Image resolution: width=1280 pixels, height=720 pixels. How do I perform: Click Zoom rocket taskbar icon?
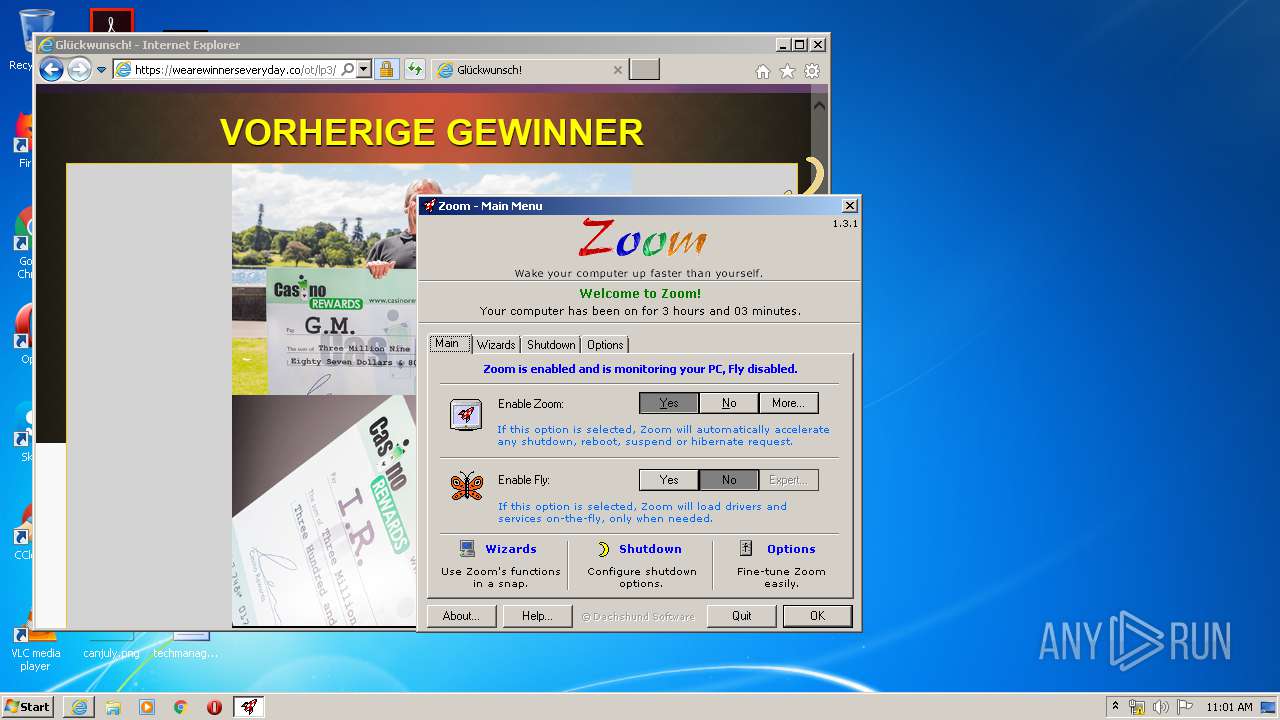coord(249,707)
